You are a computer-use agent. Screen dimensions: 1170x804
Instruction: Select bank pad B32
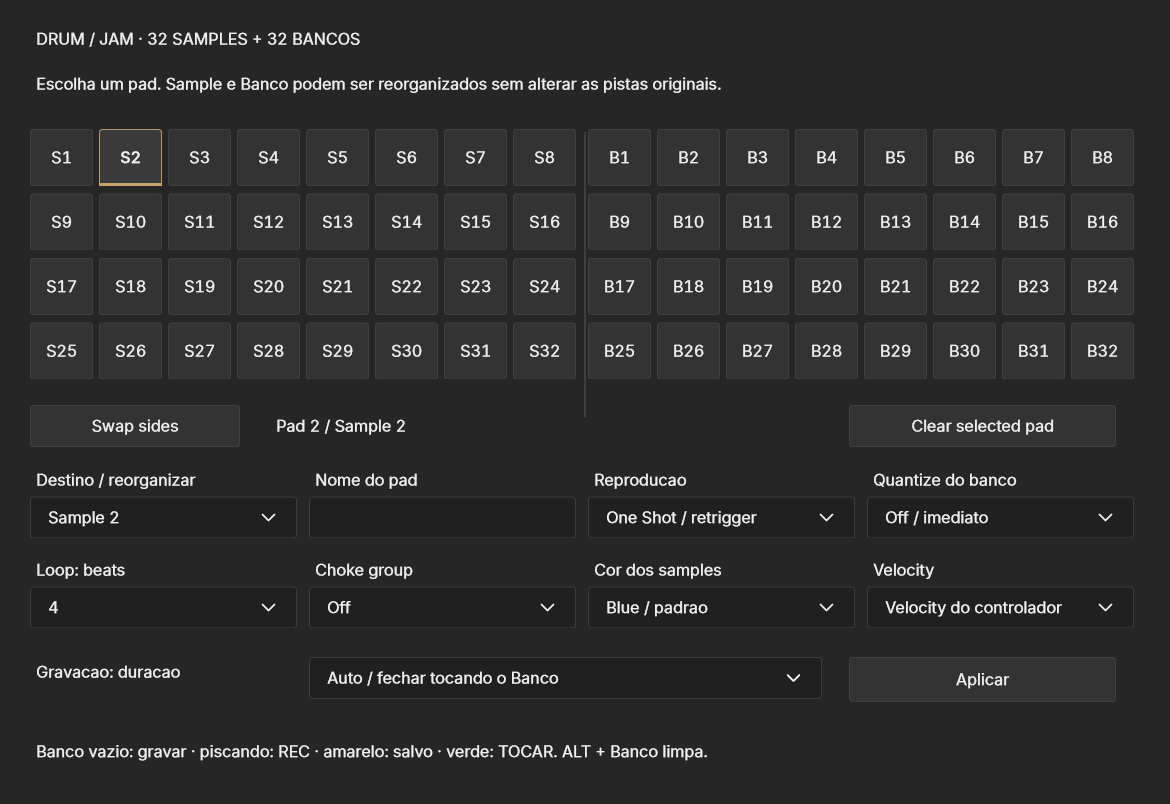coord(1102,351)
